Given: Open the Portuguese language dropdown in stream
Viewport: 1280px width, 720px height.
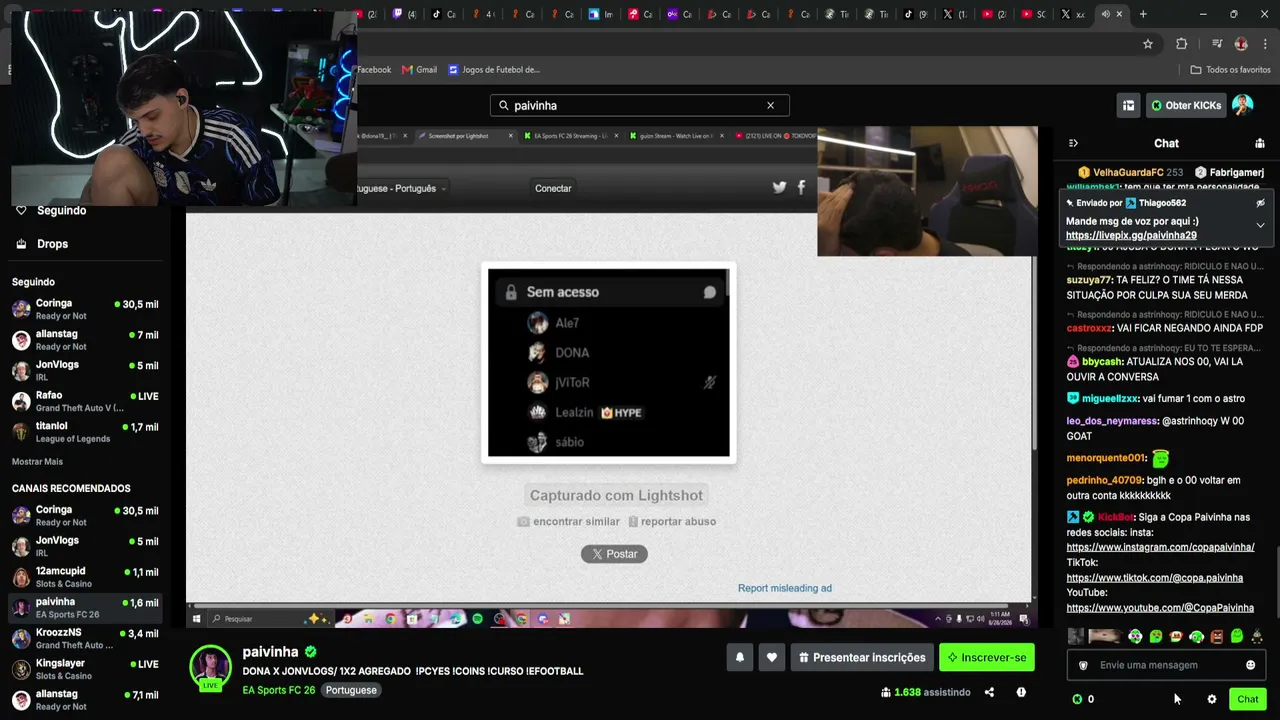Looking at the screenshot, I should (x=403, y=188).
